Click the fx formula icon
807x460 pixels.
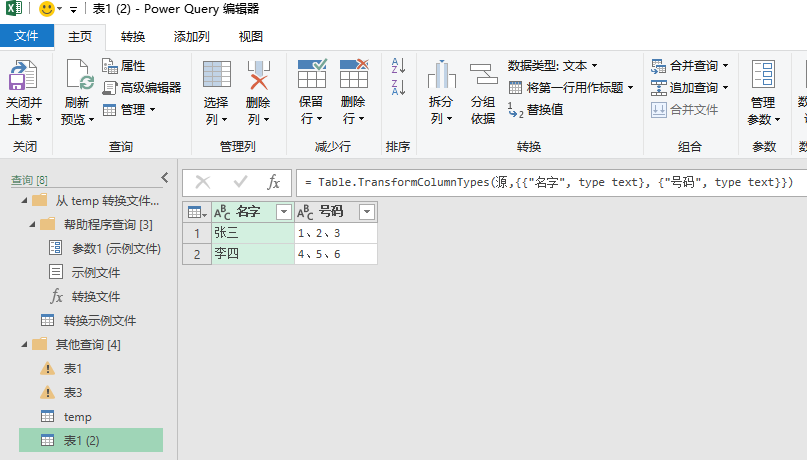(x=273, y=182)
